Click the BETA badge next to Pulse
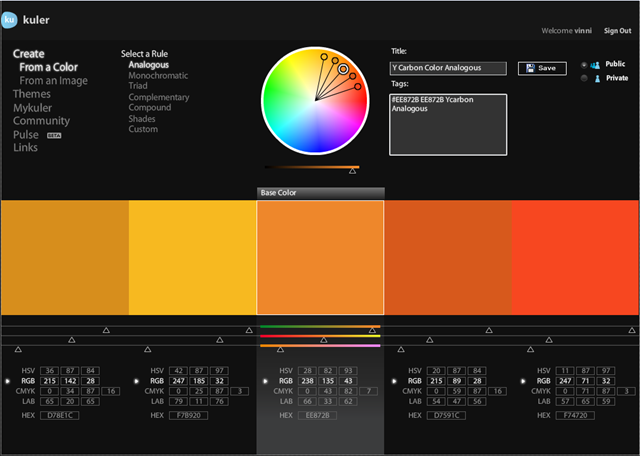 [54, 136]
